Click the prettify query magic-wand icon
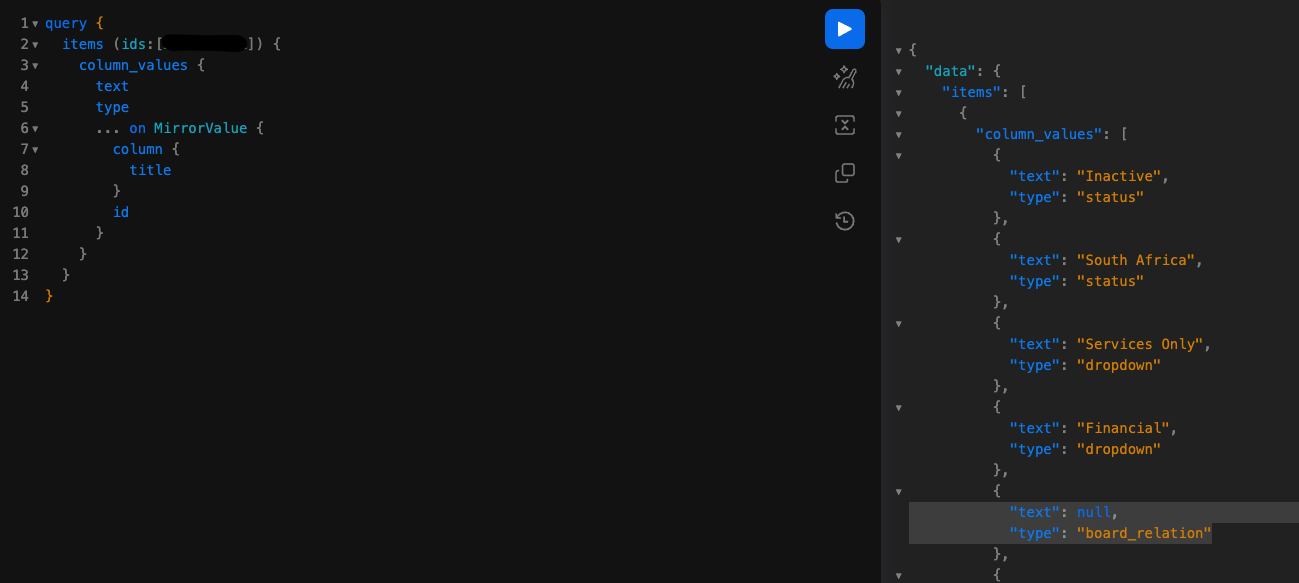The image size is (1299, 583). tap(845, 77)
